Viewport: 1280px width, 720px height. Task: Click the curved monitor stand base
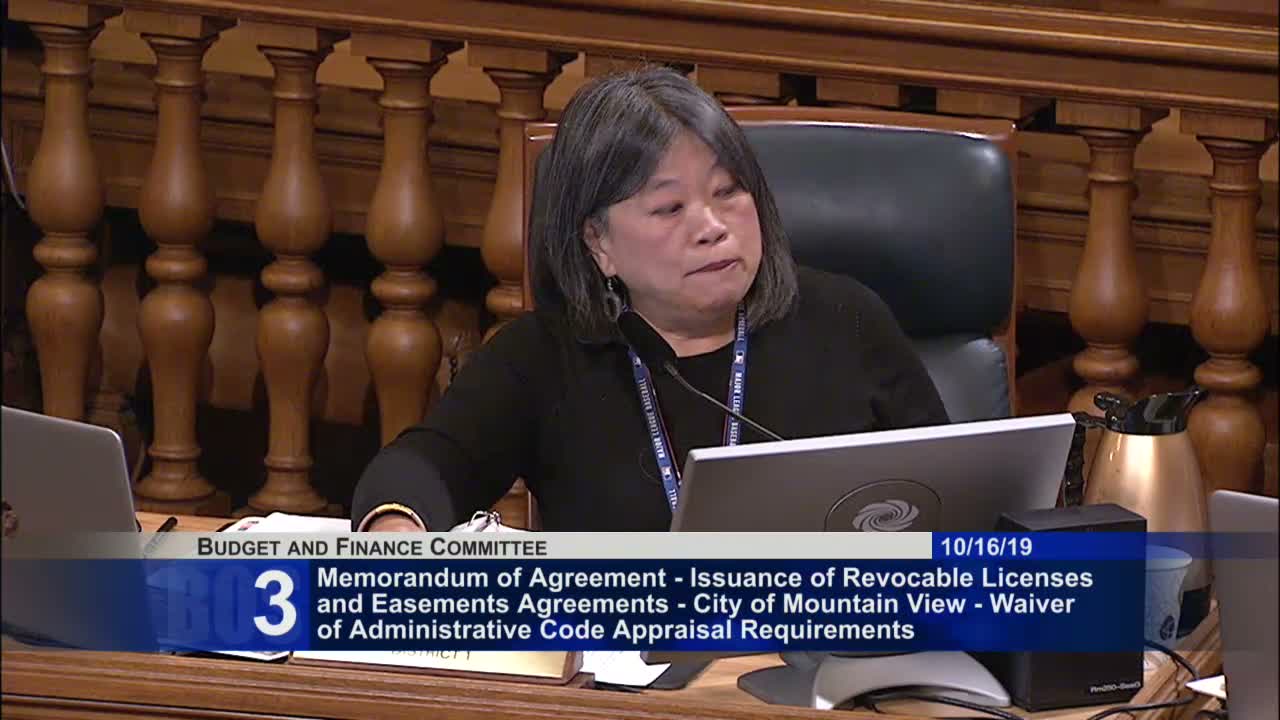point(873,679)
